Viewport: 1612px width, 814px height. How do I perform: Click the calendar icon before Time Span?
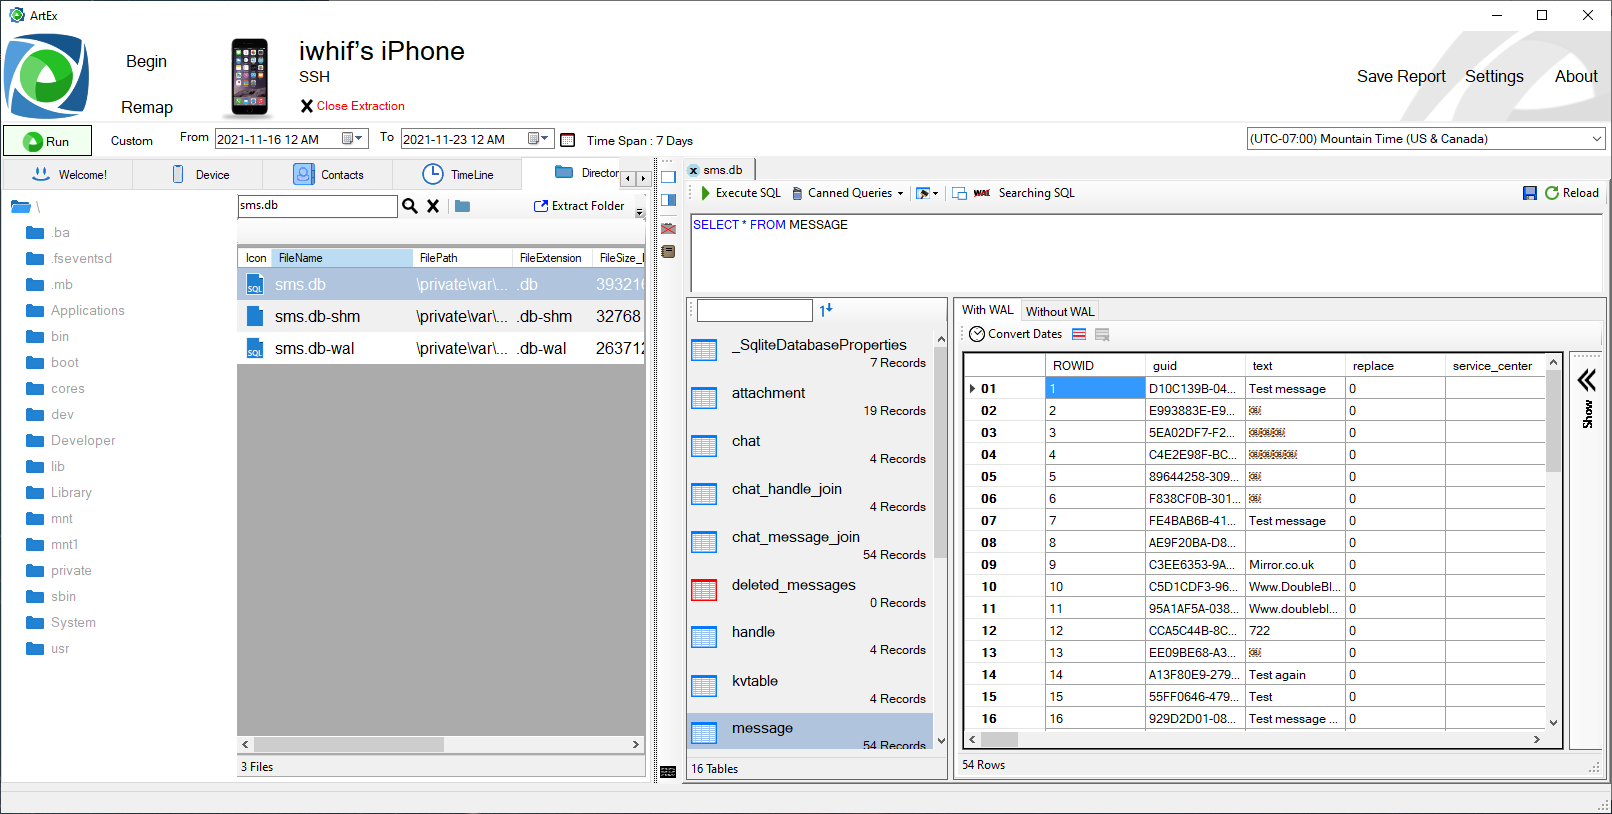(568, 140)
